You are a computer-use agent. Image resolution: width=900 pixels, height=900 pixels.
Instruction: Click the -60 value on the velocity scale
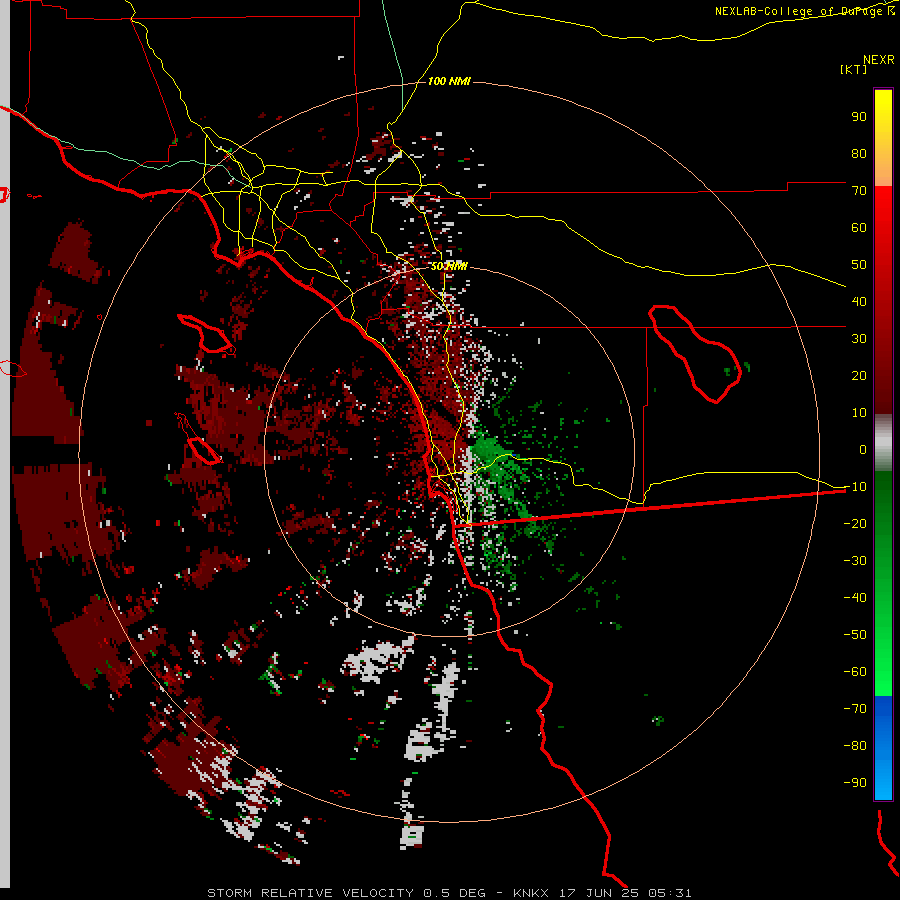pyautogui.click(x=855, y=672)
